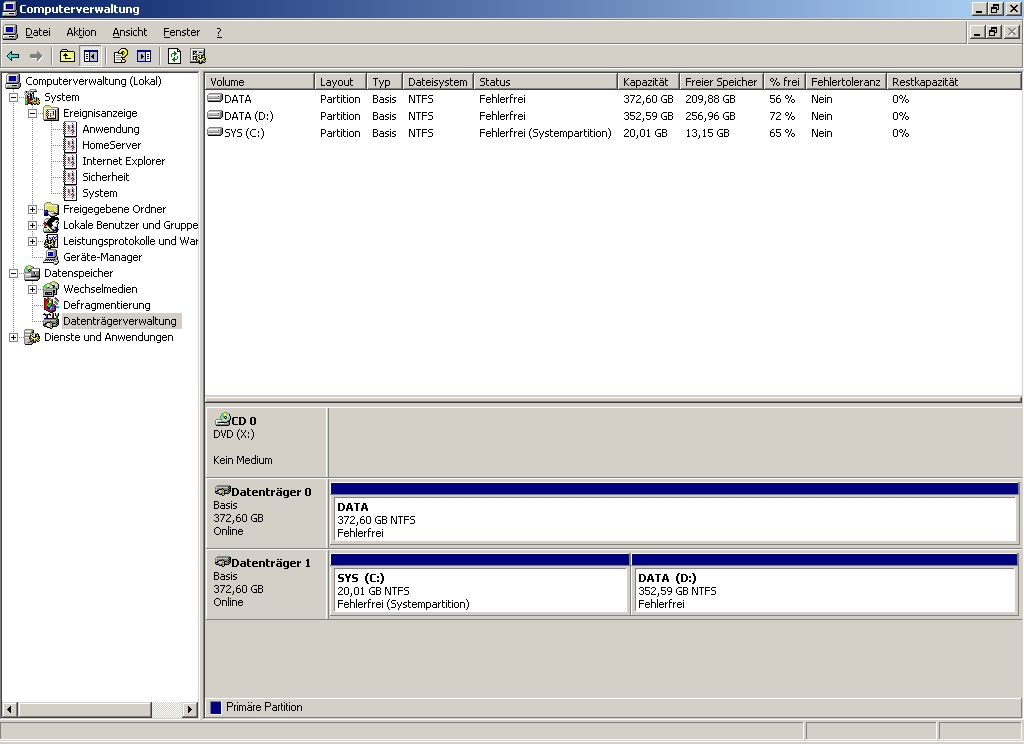
Task: Open help via the question-mark toolbar icon
Action: 120,56
